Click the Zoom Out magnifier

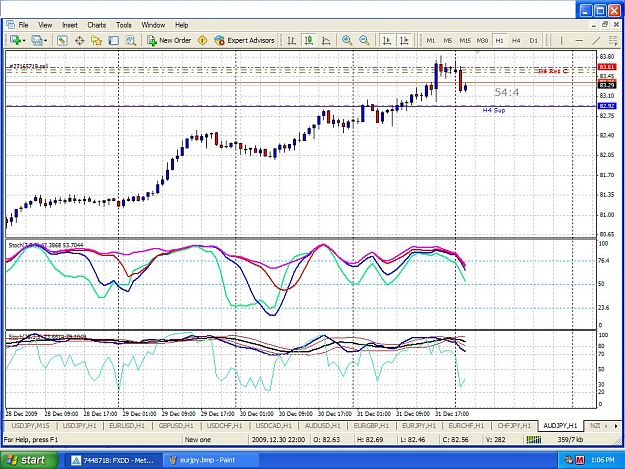364,40
